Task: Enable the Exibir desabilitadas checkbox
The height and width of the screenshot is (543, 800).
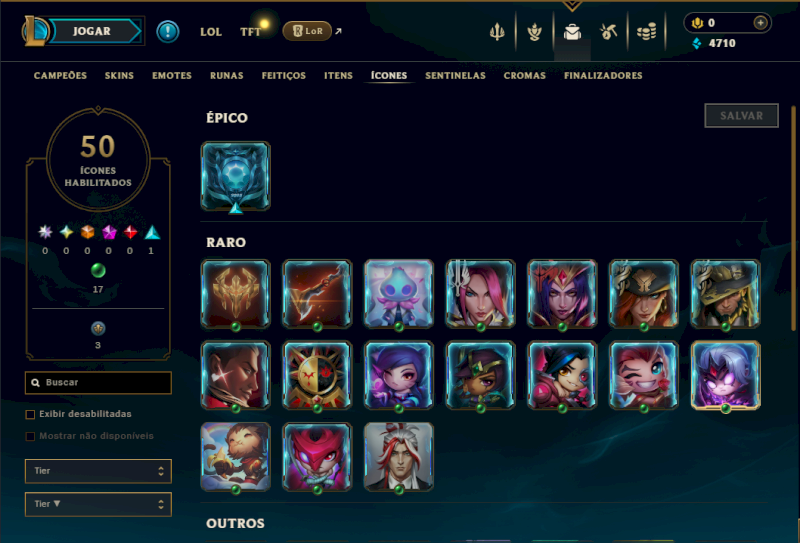Action: (x=31, y=414)
